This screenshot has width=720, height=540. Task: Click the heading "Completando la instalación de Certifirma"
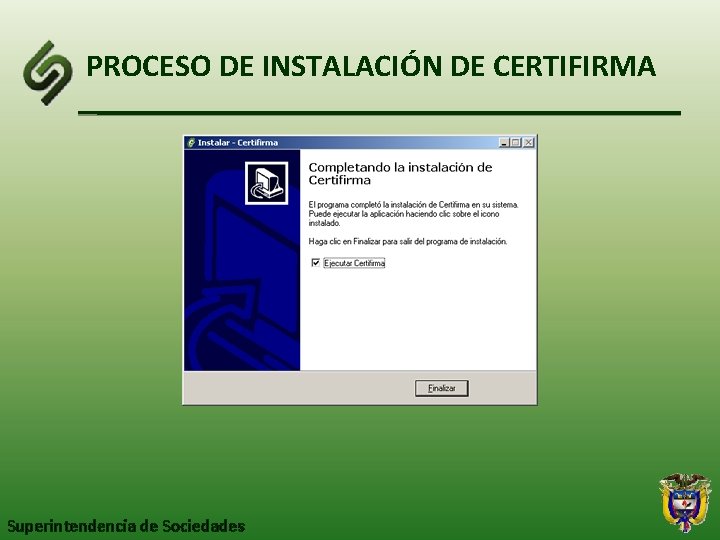pos(400,174)
